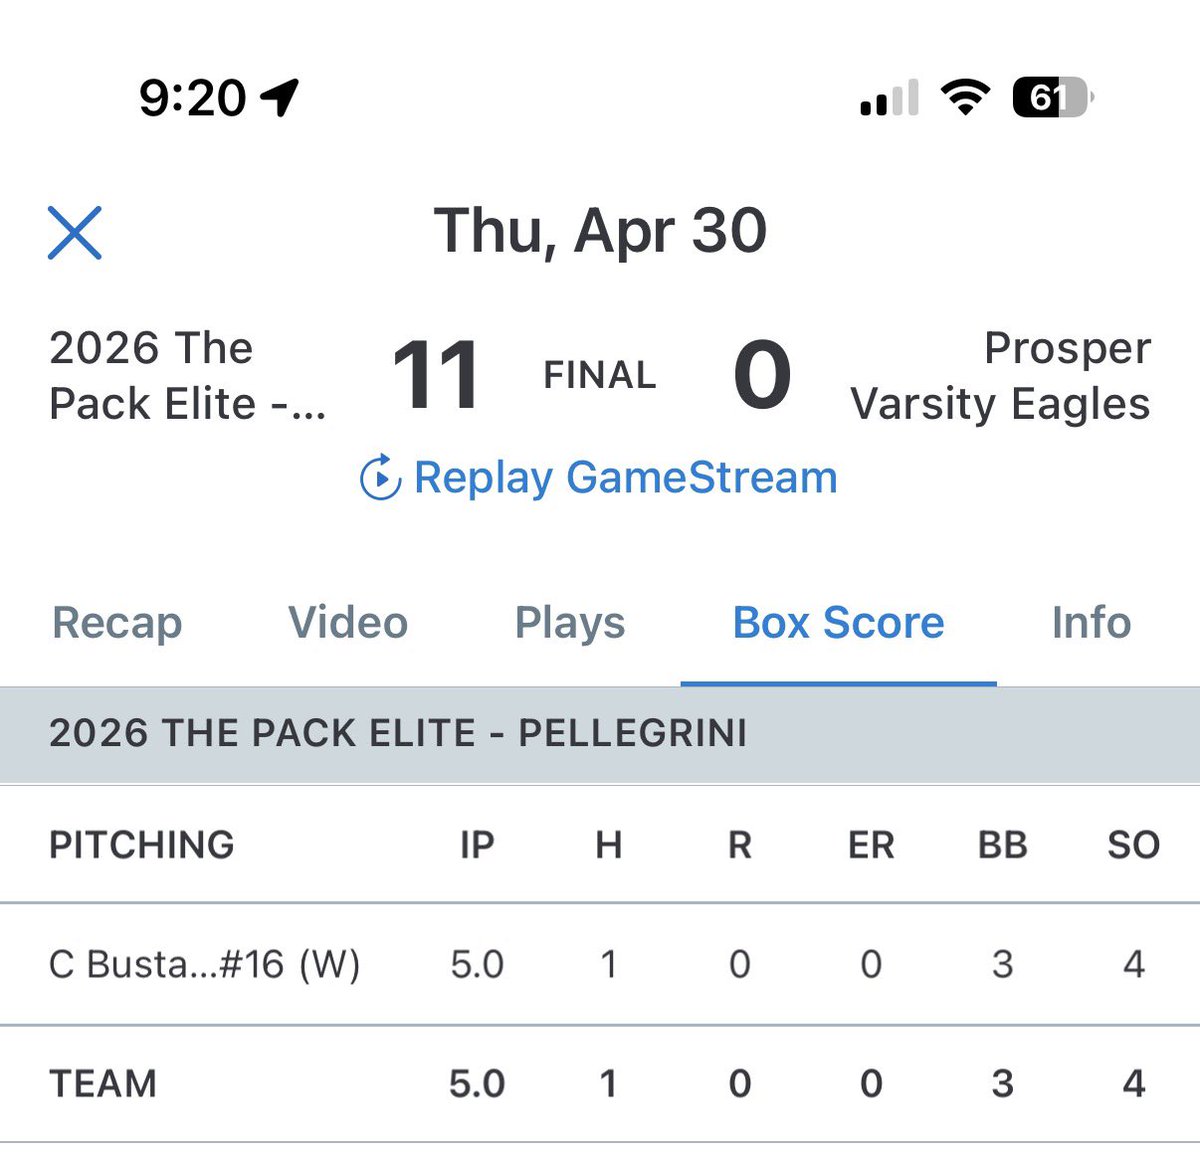Tap the Thu, Apr 30 date title
The height and width of the screenshot is (1153, 1200).
click(600, 231)
